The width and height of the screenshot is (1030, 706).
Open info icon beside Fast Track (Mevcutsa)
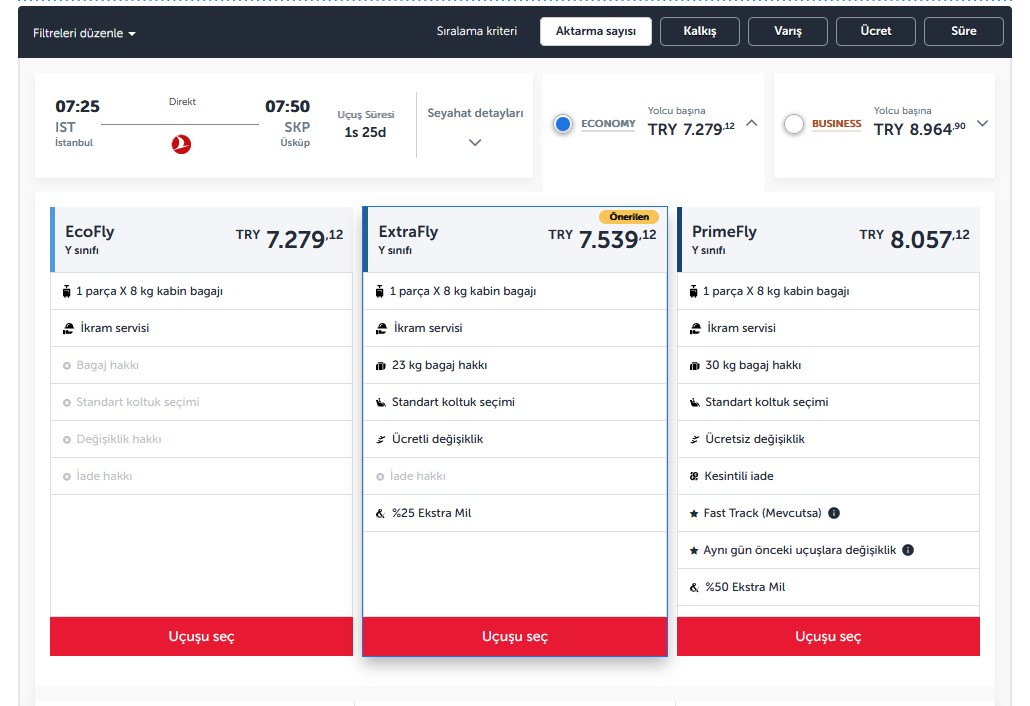tap(834, 513)
